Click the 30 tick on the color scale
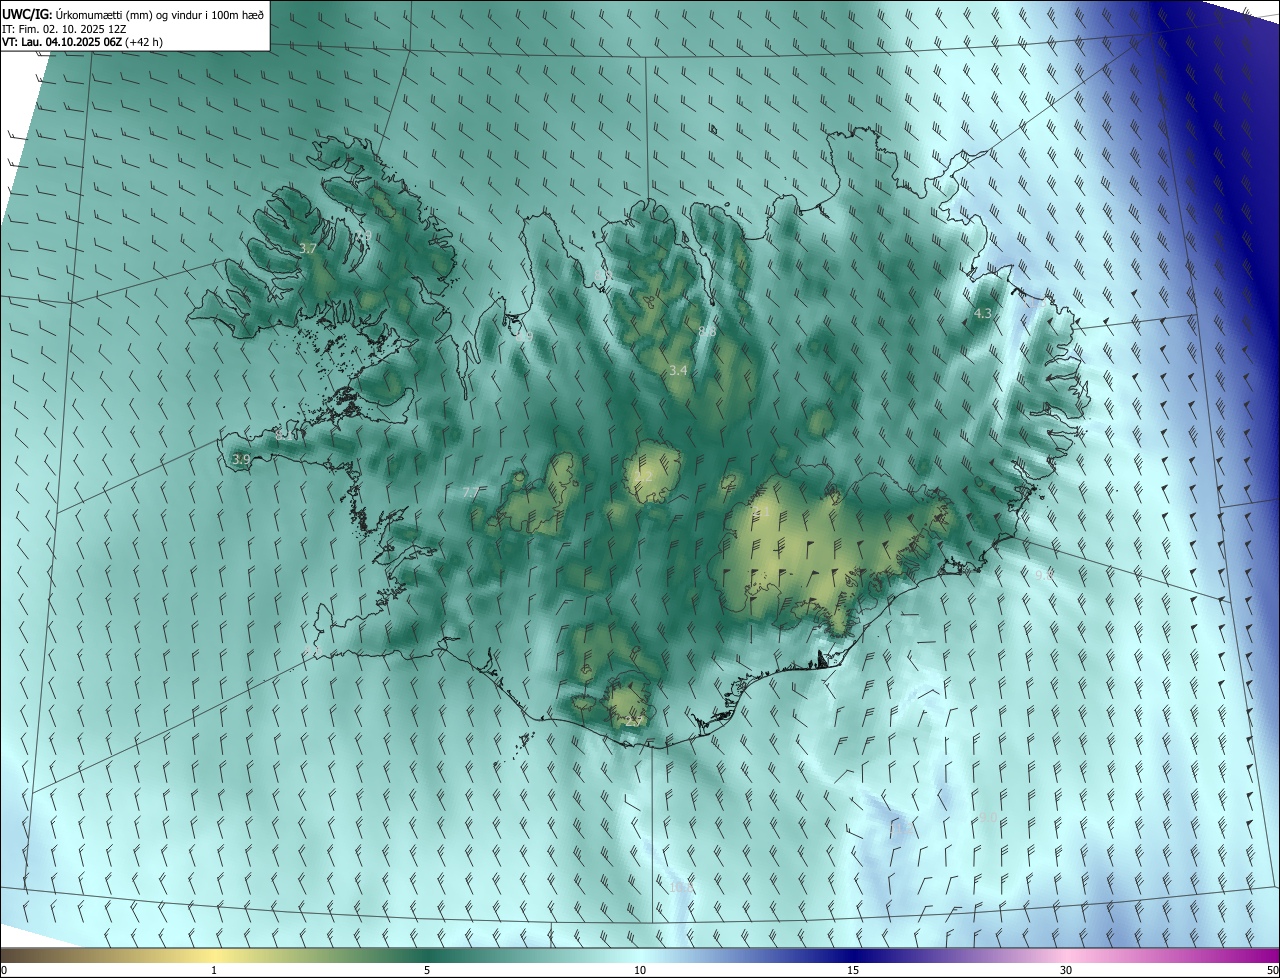Image resolution: width=1280 pixels, height=978 pixels. coord(1066,970)
